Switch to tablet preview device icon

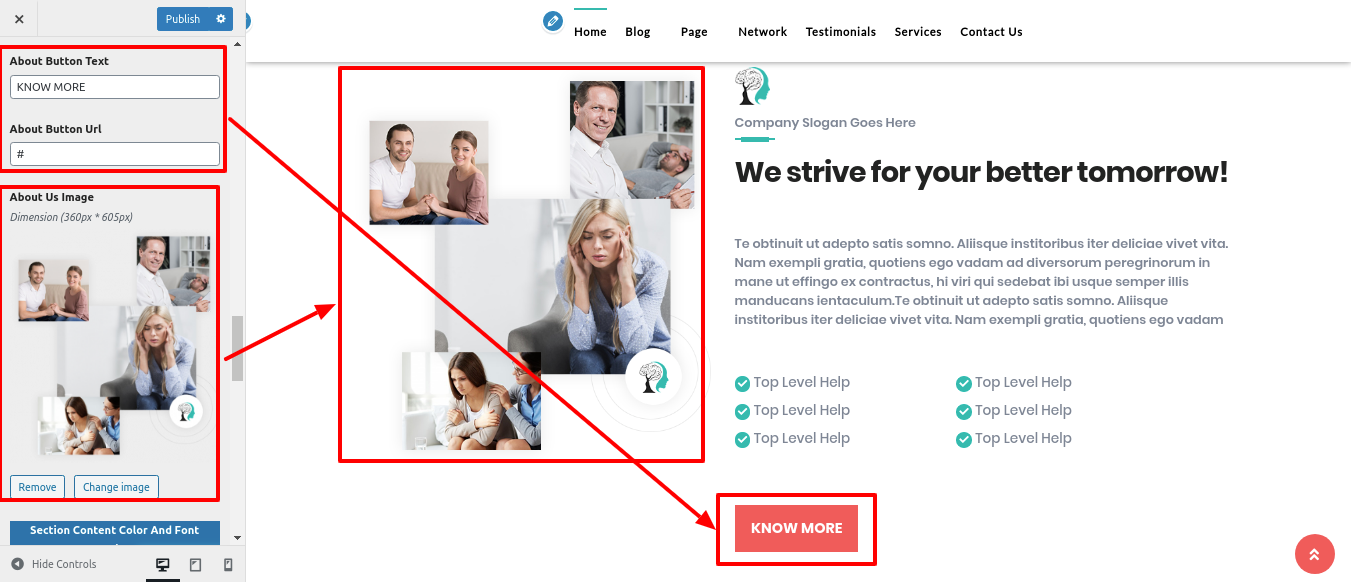click(x=195, y=565)
